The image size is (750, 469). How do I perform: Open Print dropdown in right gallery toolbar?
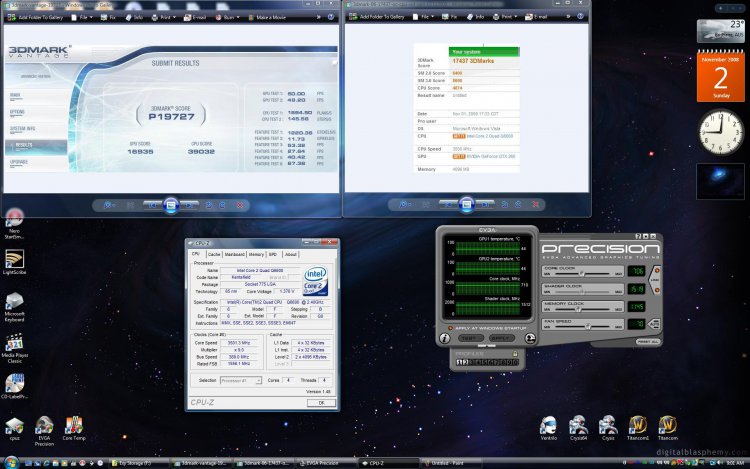pyautogui.click(x=505, y=17)
